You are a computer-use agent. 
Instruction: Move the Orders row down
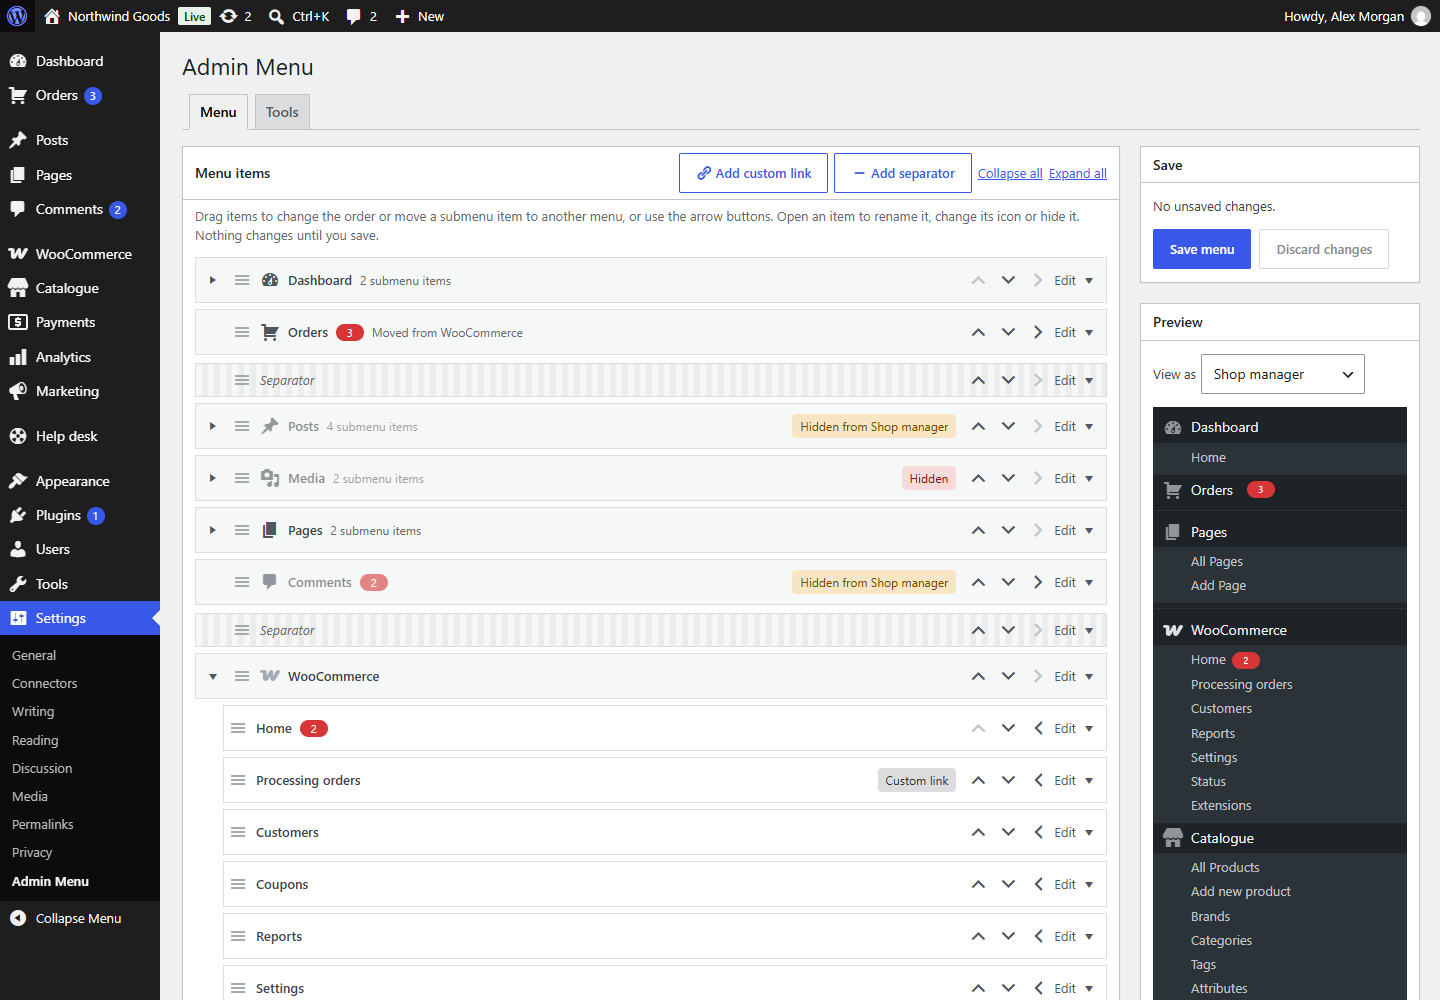(1008, 332)
